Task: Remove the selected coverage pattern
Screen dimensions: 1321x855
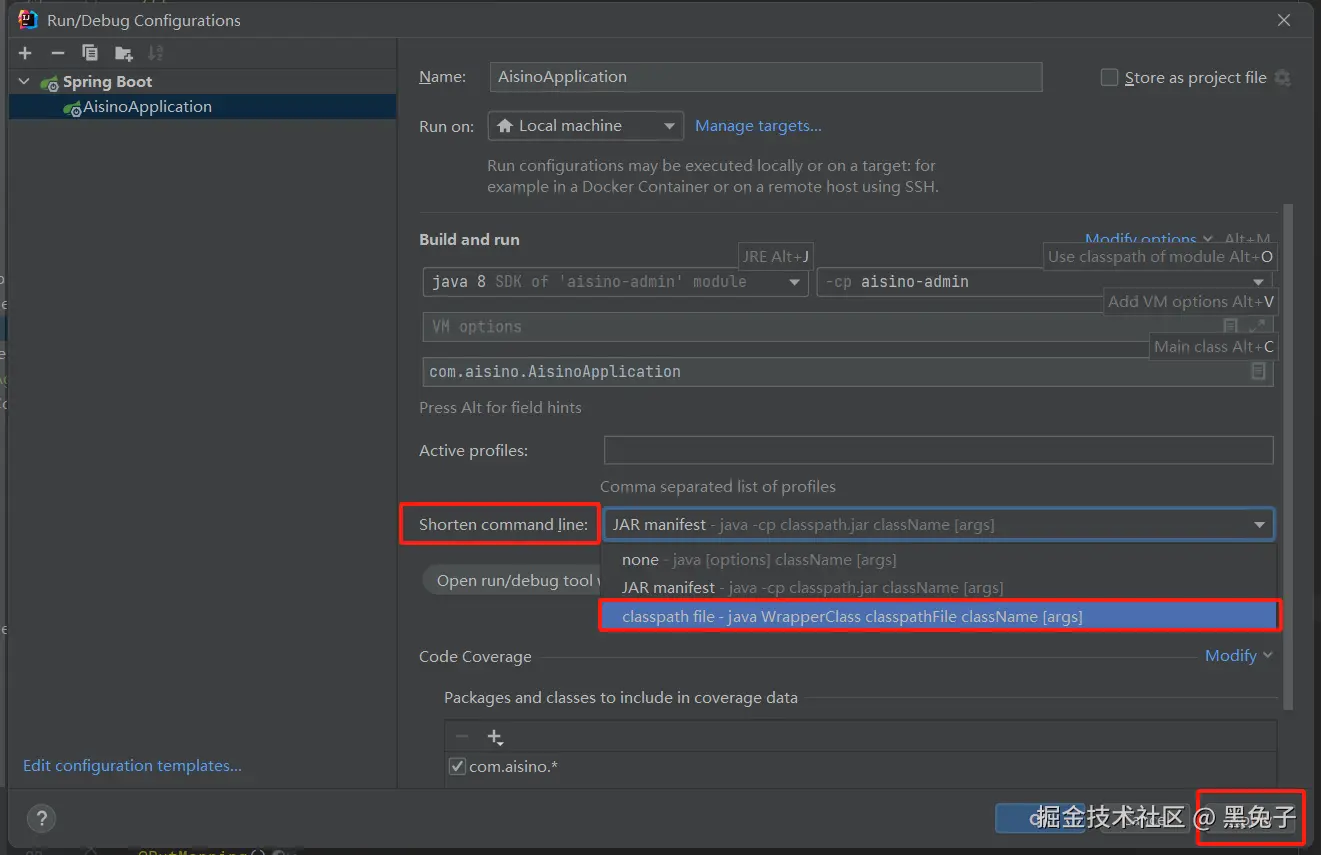Action: [x=462, y=737]
